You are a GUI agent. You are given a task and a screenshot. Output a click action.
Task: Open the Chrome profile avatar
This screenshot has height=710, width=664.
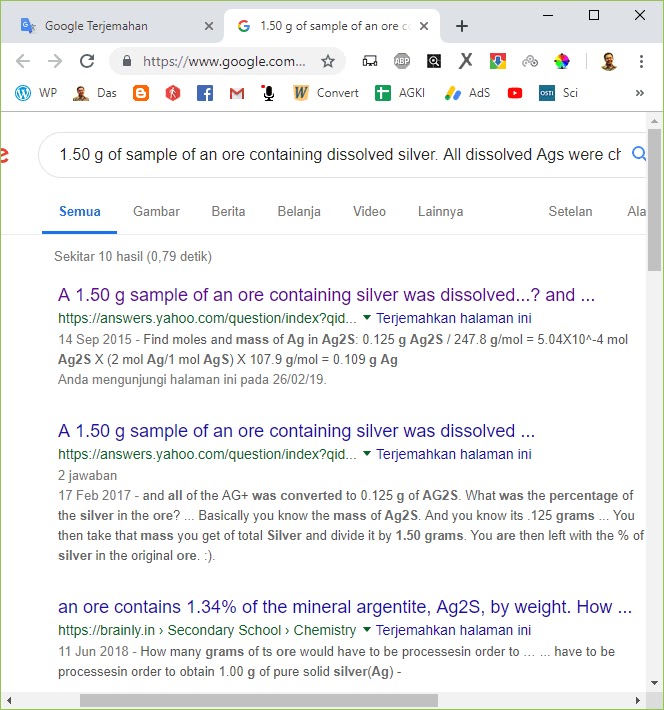click(x=609, y=61)
